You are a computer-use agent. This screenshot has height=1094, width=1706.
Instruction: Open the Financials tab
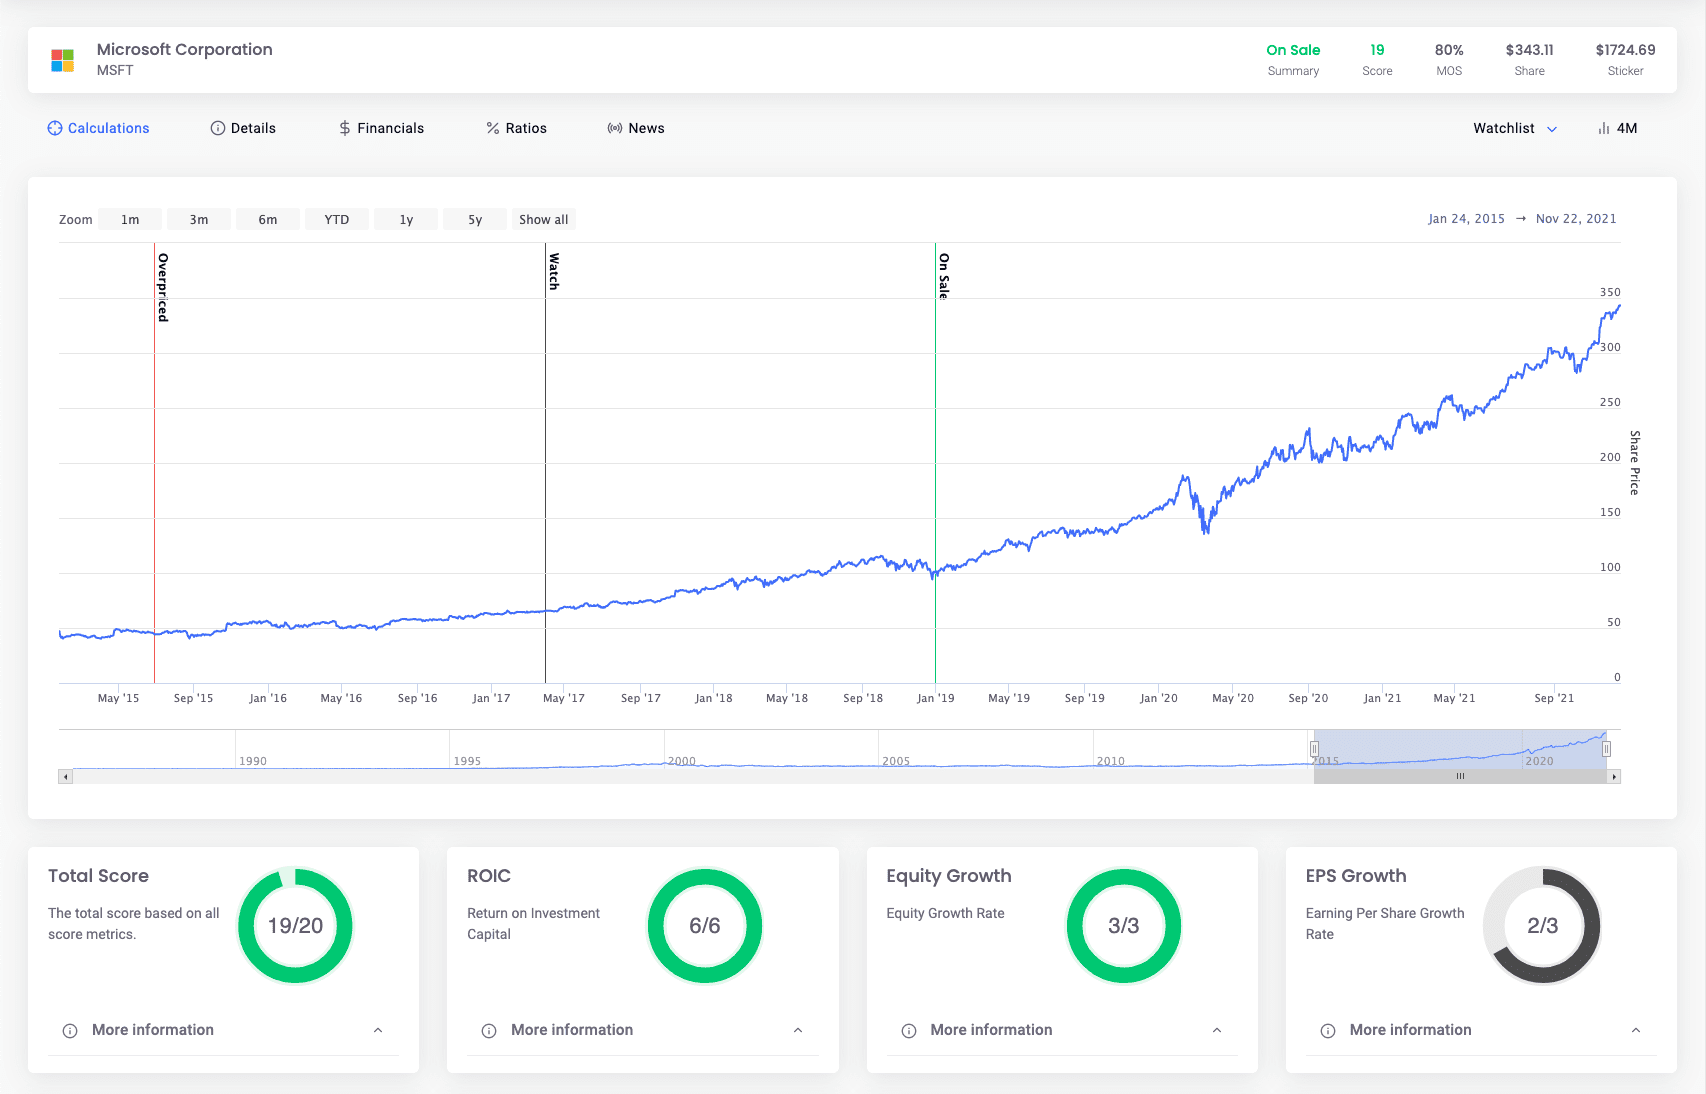click(x=381, y=128)
